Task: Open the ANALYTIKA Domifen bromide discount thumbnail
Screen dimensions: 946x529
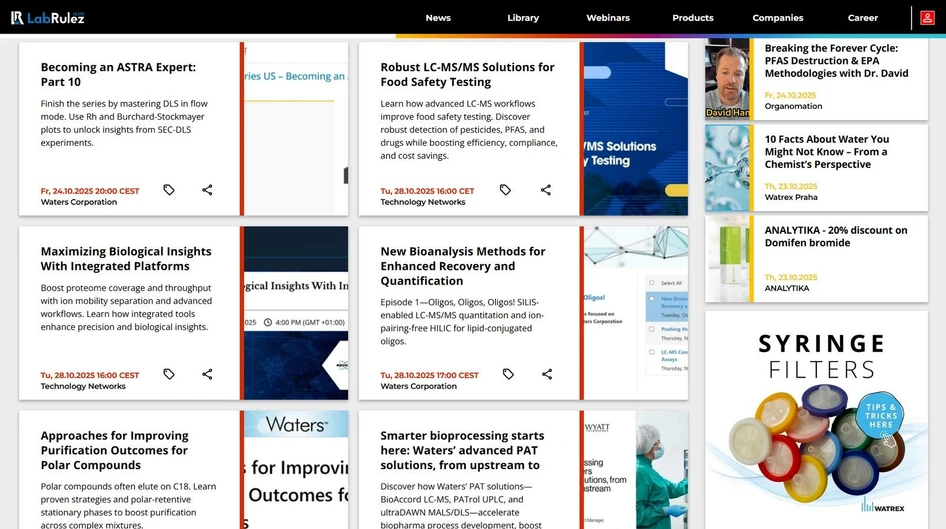Action: (727, 259)
